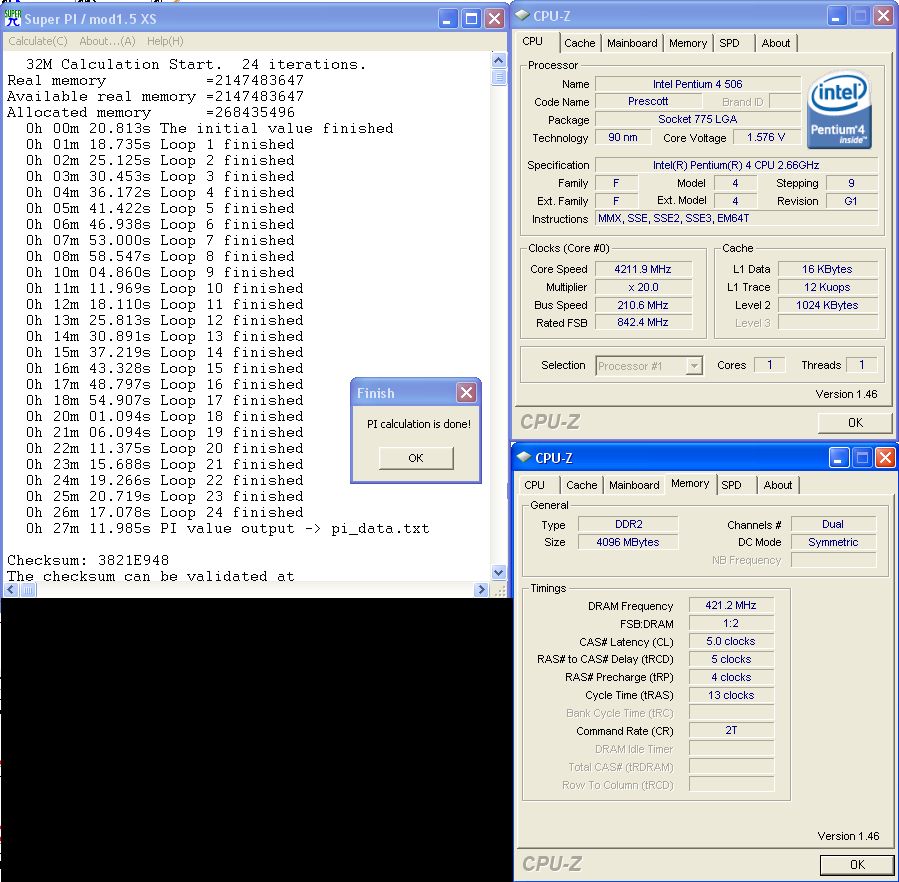Click the Name field showing Intel Pentium 4 506
Viewport: 899px width, 882px height.
click(x=697, y=84)
